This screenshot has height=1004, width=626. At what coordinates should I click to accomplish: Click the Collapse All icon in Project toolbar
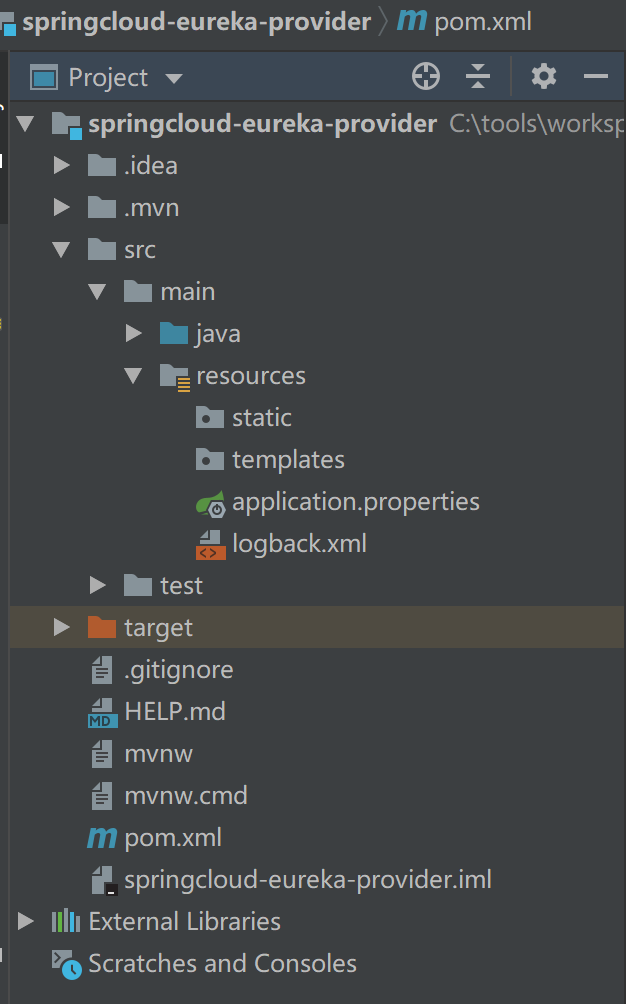click(478, 77)
